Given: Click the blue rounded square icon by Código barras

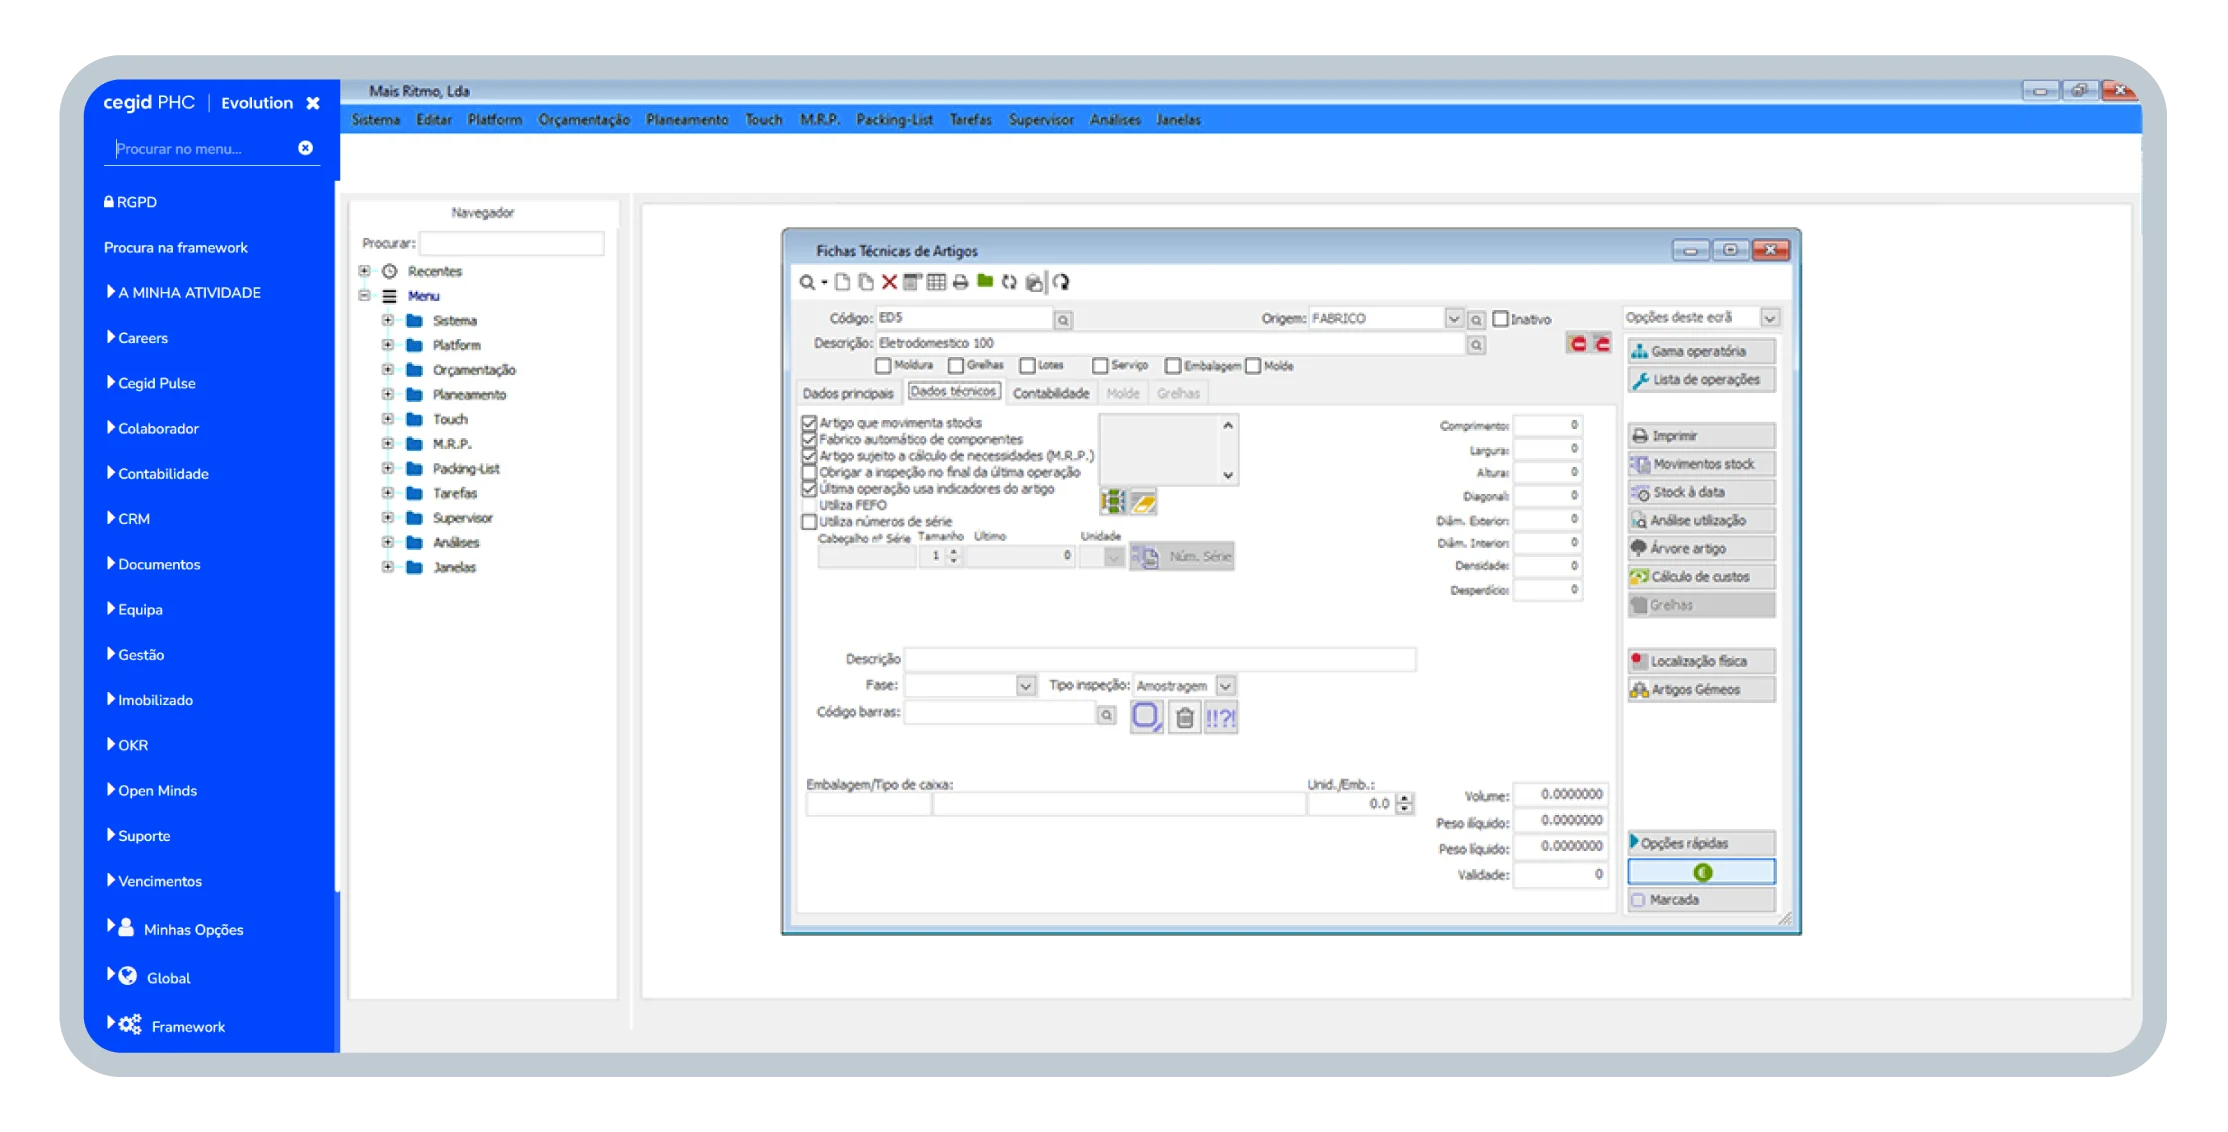Looking at the screenshot, I should (1146, 716).
